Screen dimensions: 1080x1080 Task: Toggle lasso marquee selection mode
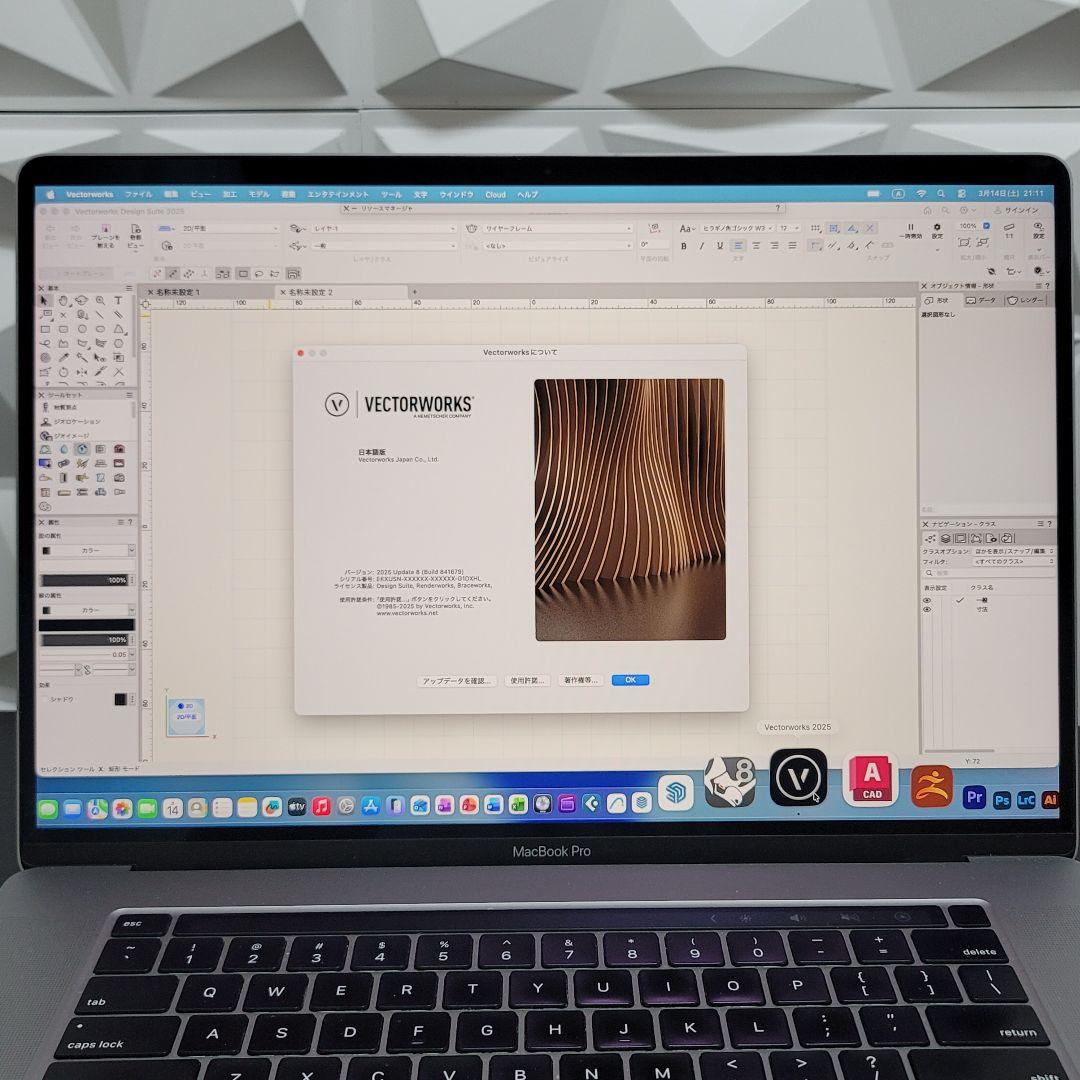(x=259, y=273)
